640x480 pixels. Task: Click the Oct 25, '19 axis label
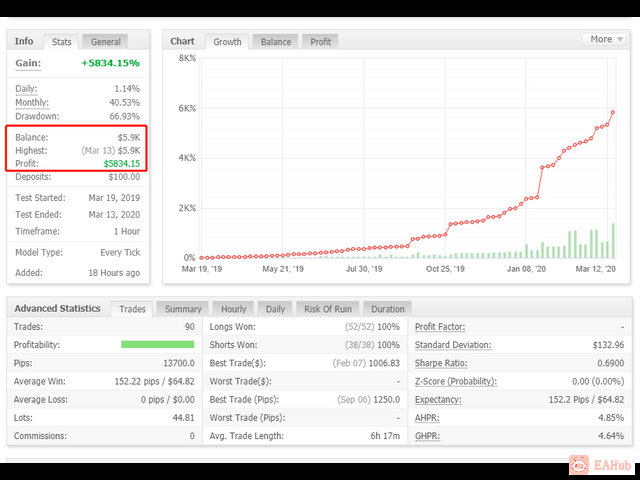point(445,269)
